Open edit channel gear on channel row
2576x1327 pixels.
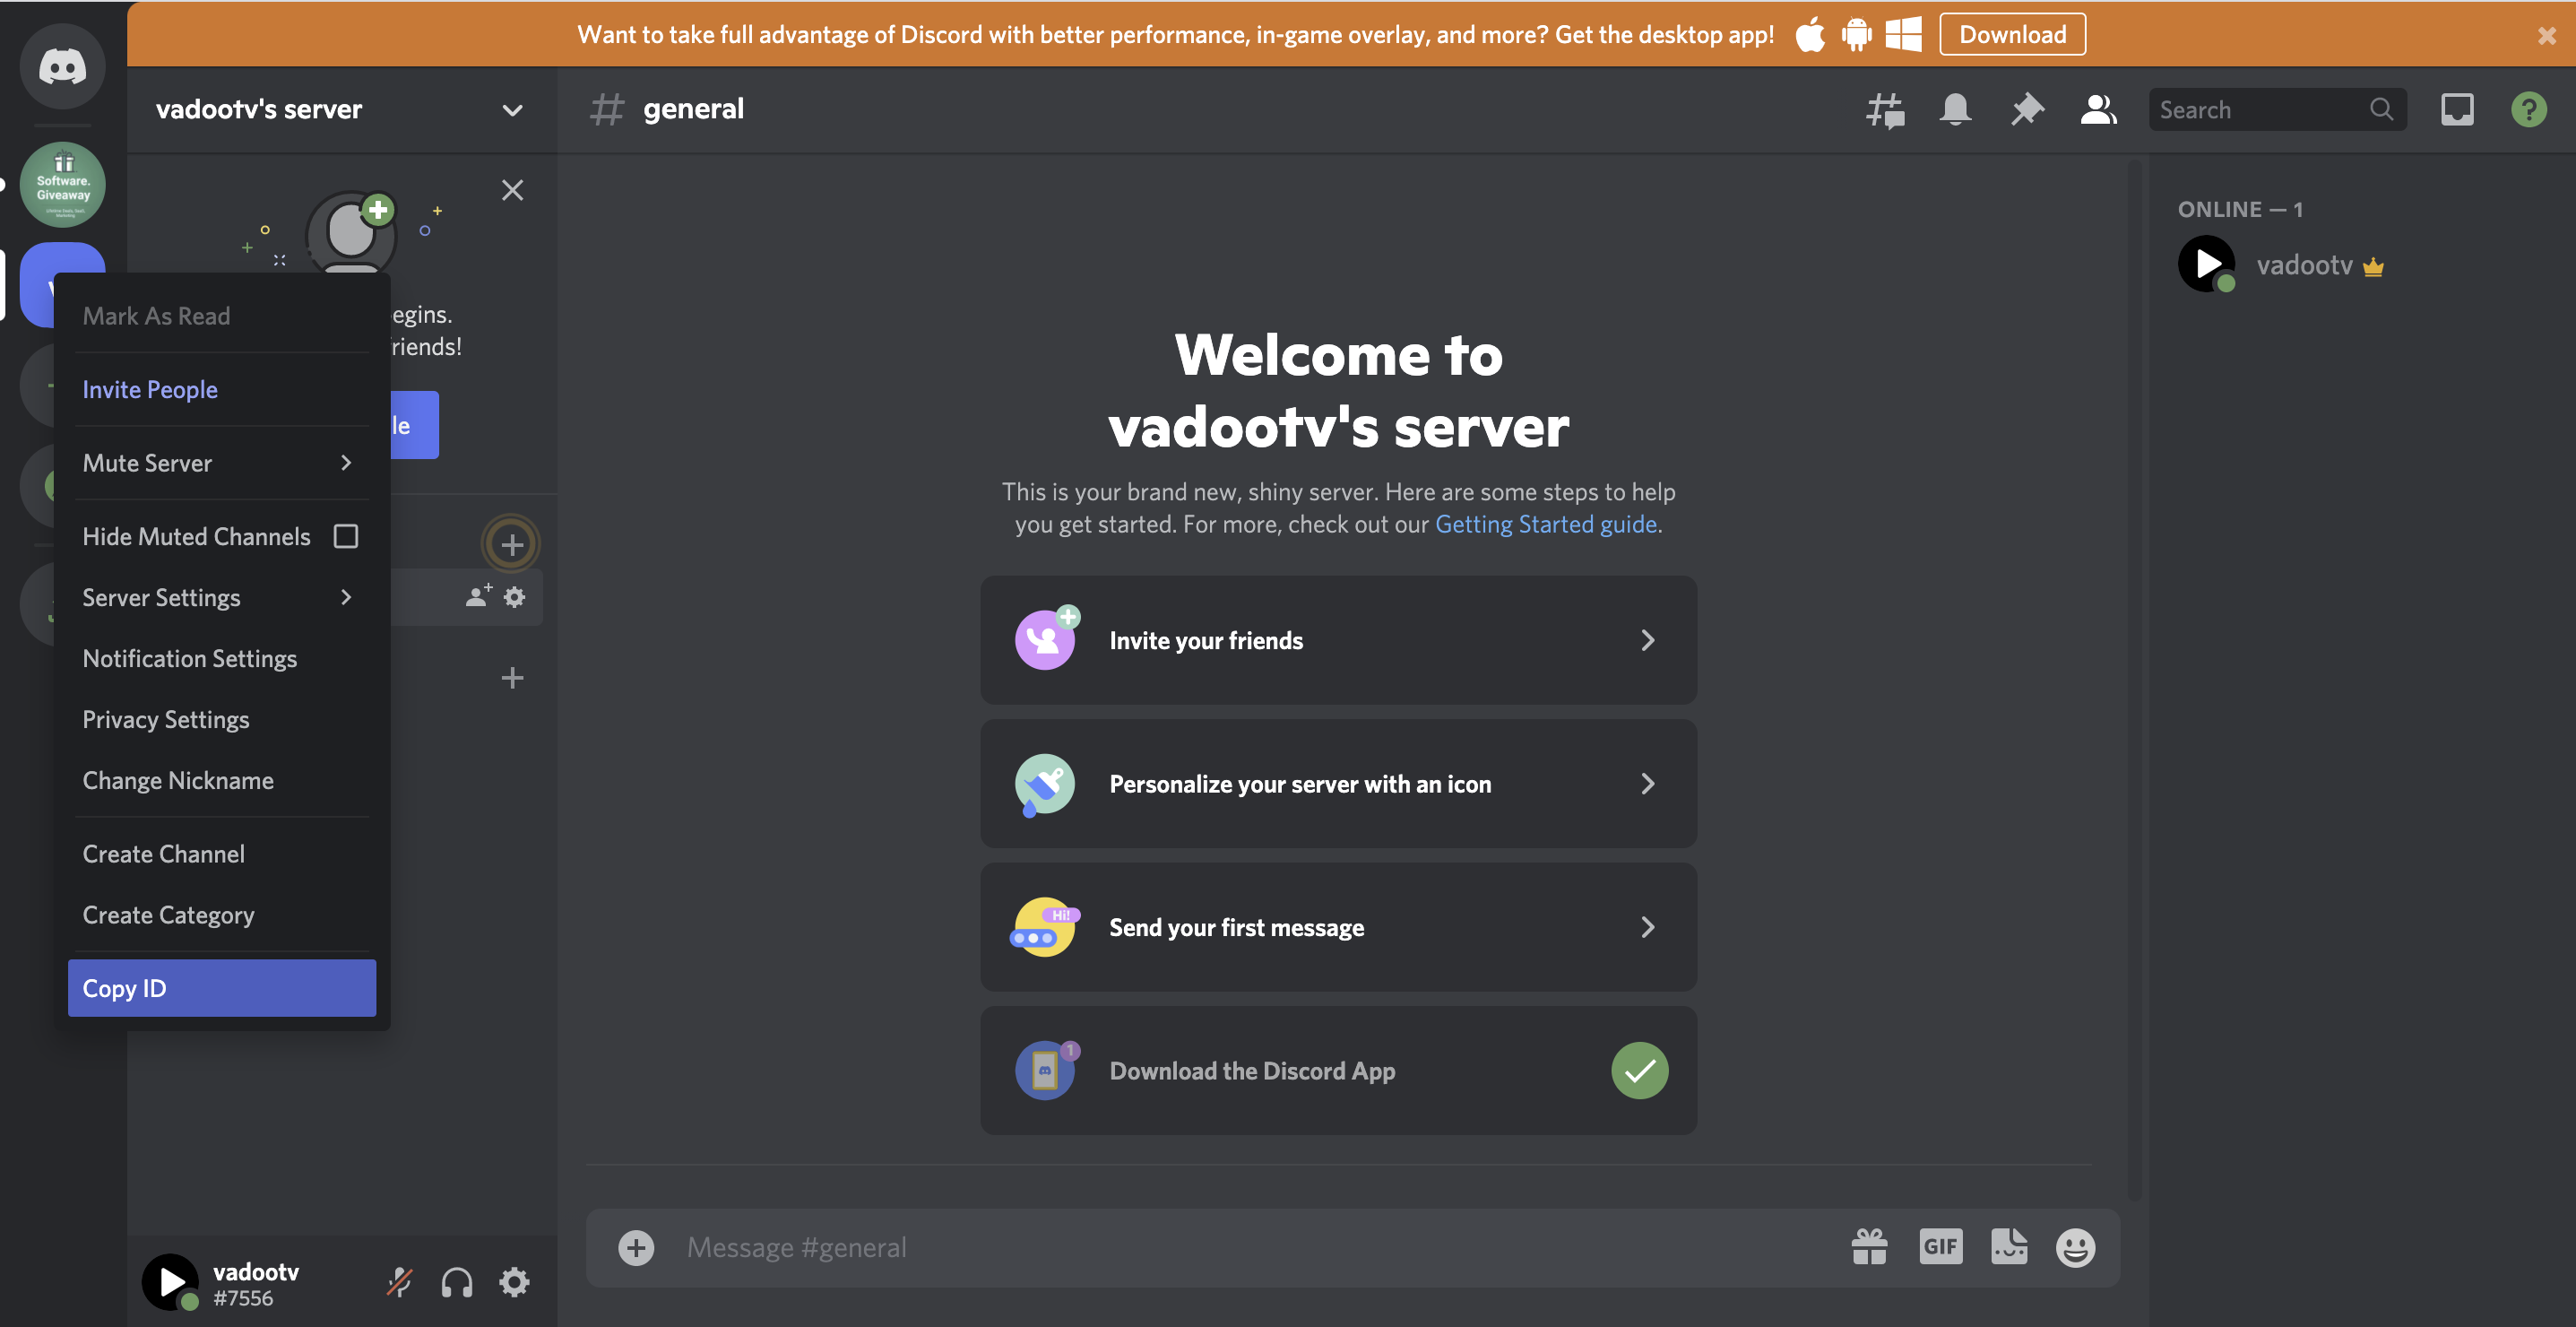(x=514, y=597)
